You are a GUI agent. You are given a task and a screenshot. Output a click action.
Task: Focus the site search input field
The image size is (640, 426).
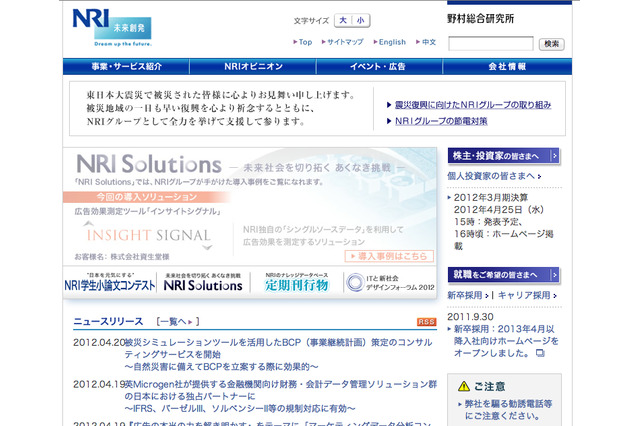491,43
